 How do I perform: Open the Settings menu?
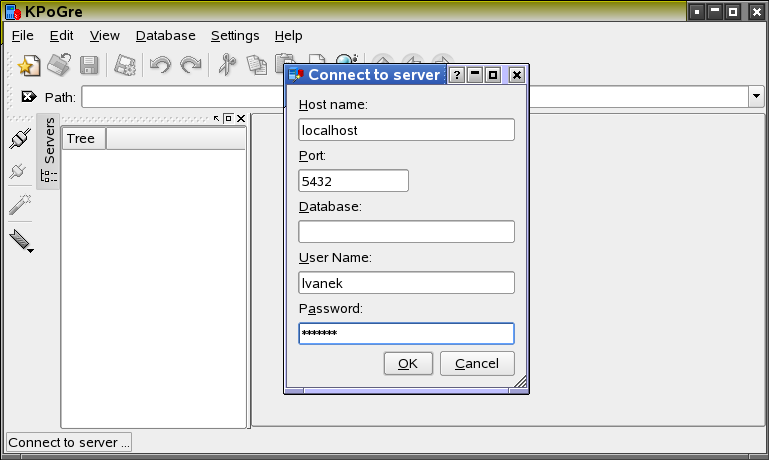tap(234, 36)
